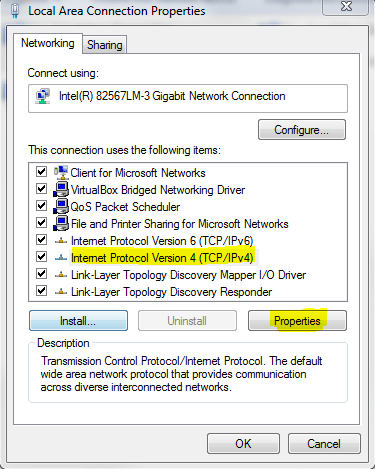375x469 pixels.
Task: Click the Configure... button
Action: pyautogui.click(x=302, y=130)
